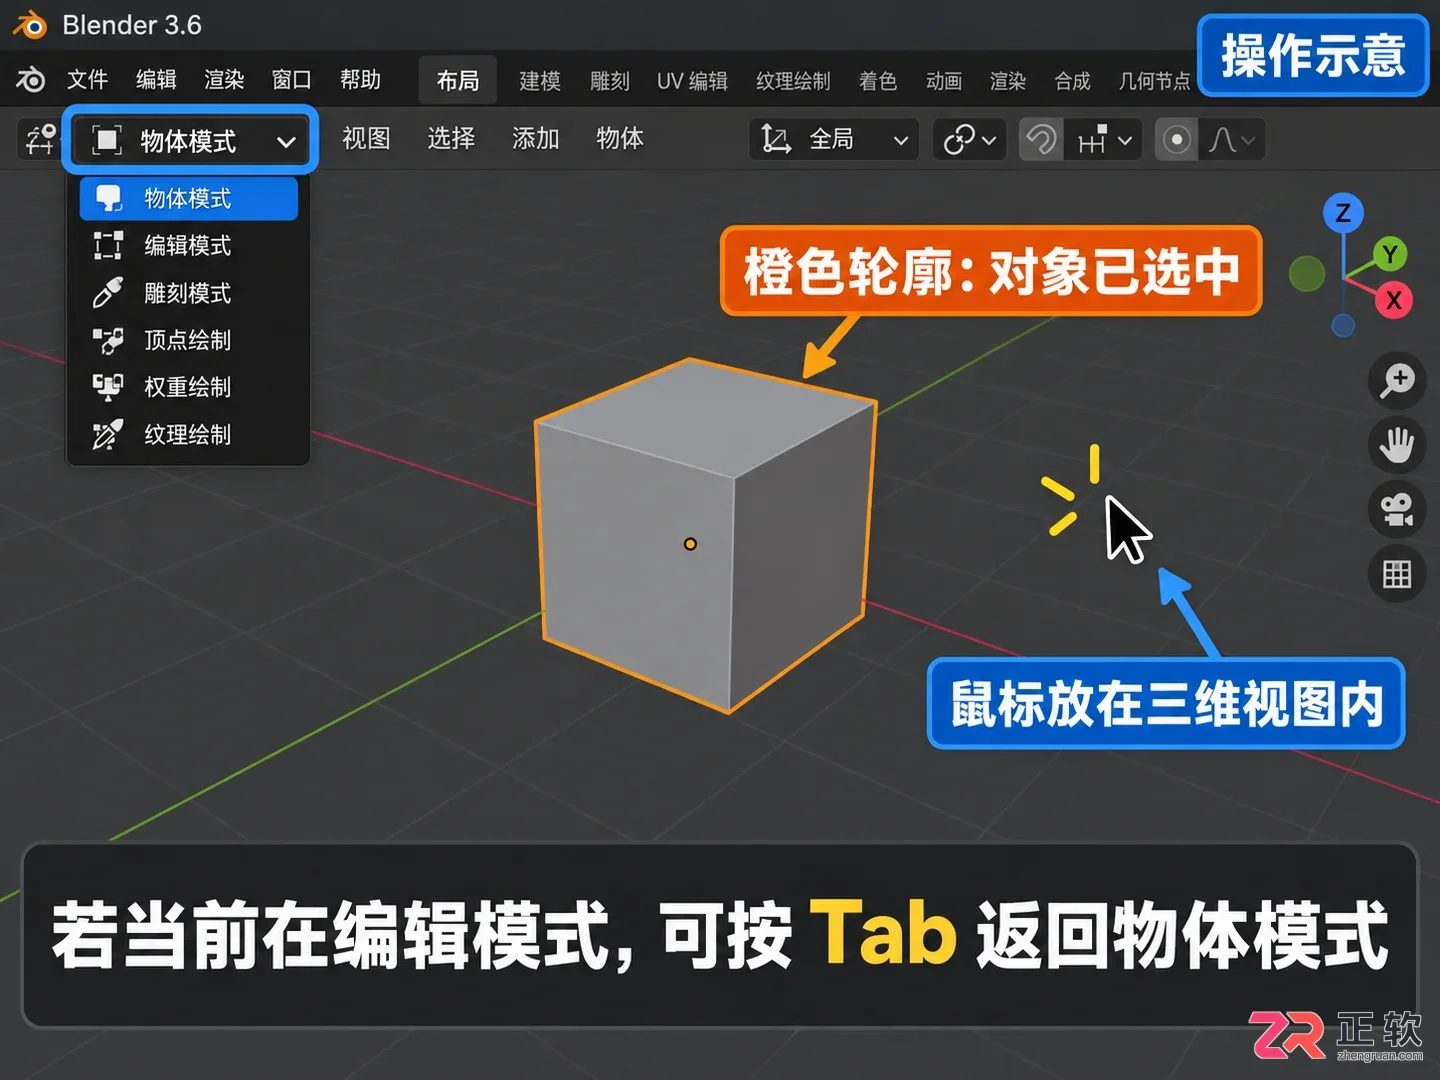This screenshot has height=1080, width=1440.
Task: Open the 帮助 menu
Action: click(x=360, y=80)
